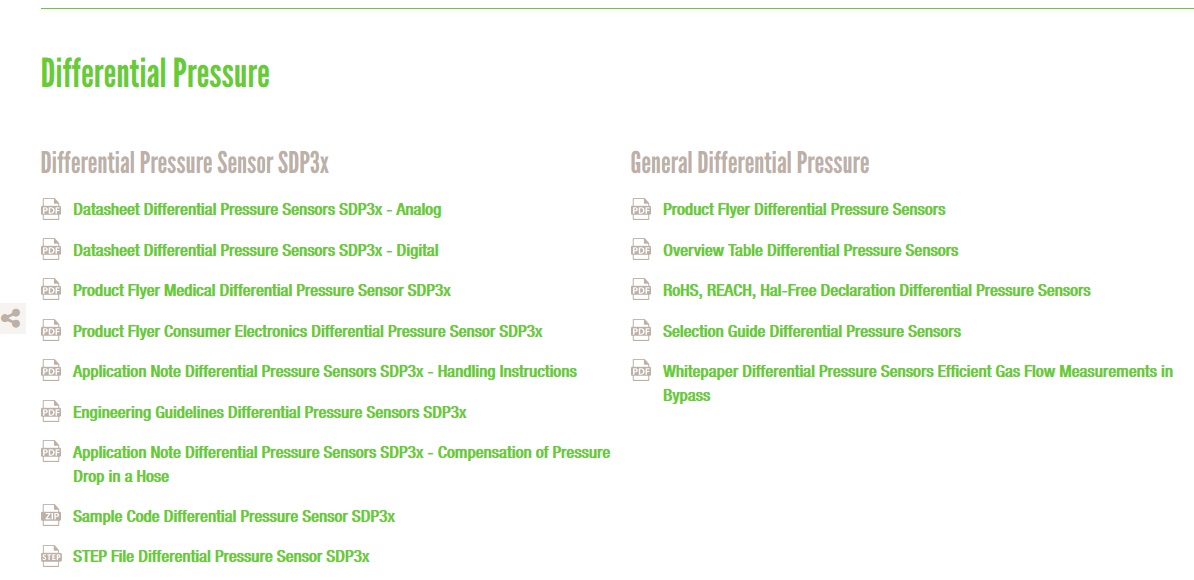Click PDF icon beside Engineering Guidelines link
This screenshot has height=580, width=1194.
point(51,412)
